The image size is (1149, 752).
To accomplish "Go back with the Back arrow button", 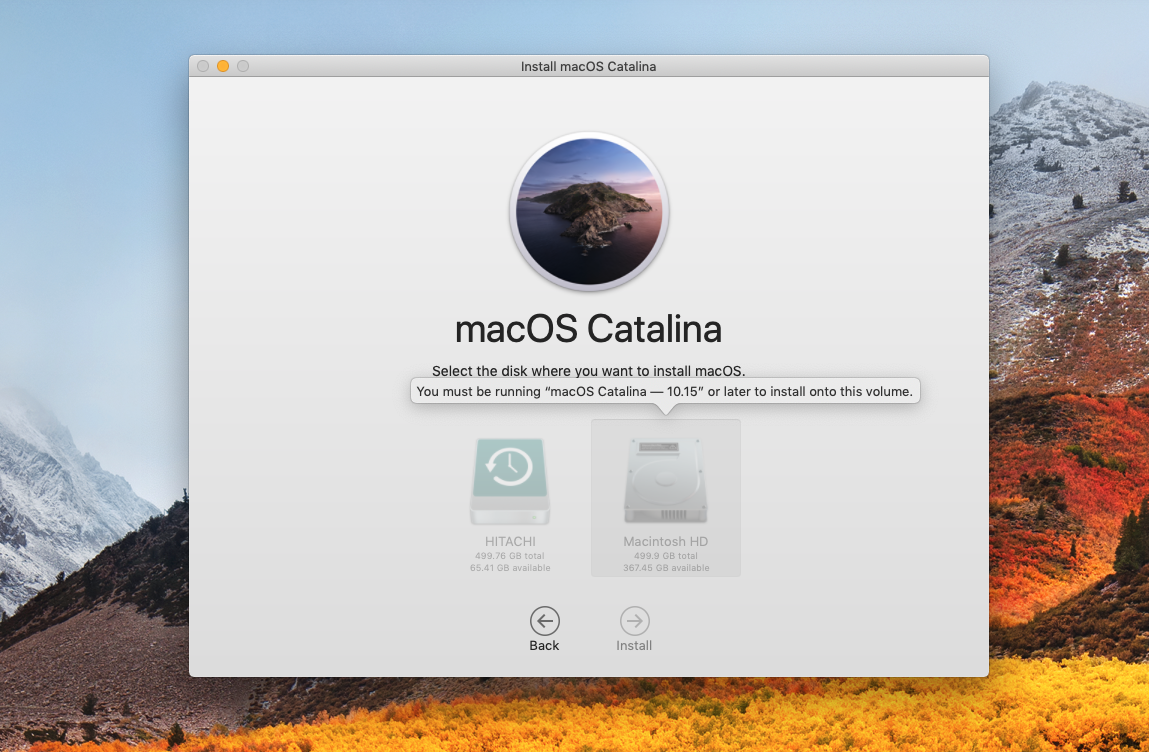I will (x=544, y=621).
